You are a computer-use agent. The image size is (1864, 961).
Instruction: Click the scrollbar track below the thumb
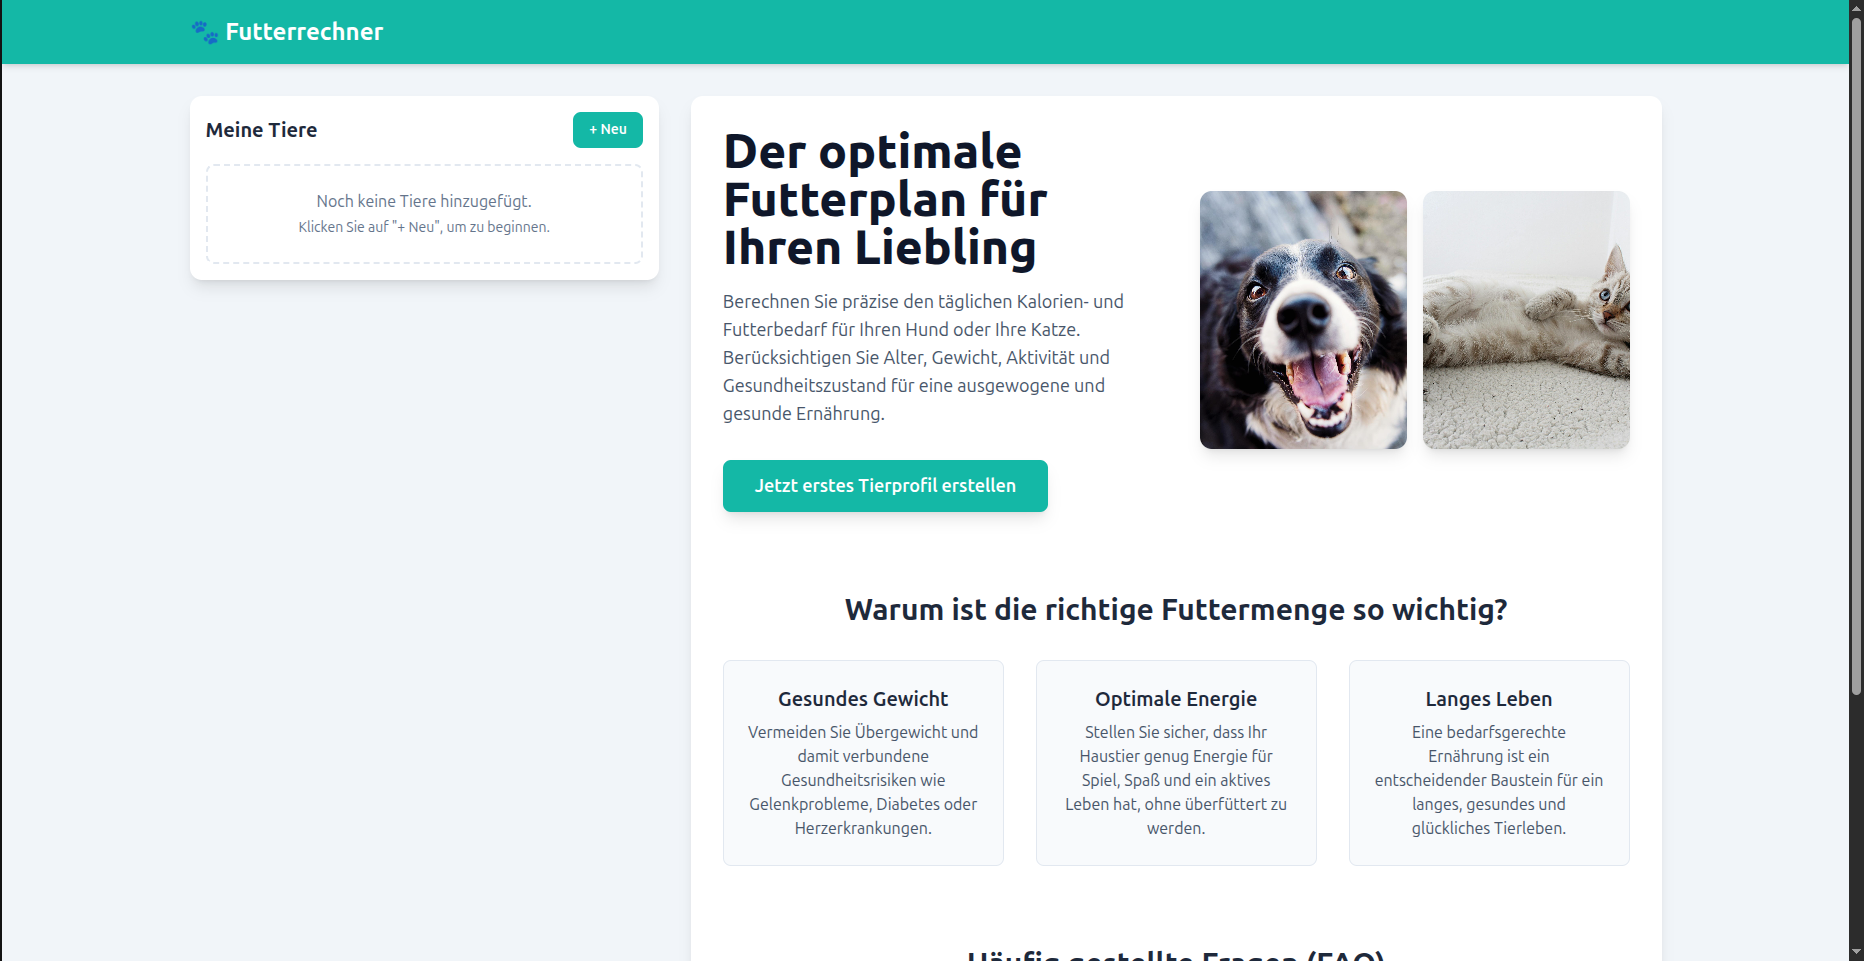[x=1856, y=820]
